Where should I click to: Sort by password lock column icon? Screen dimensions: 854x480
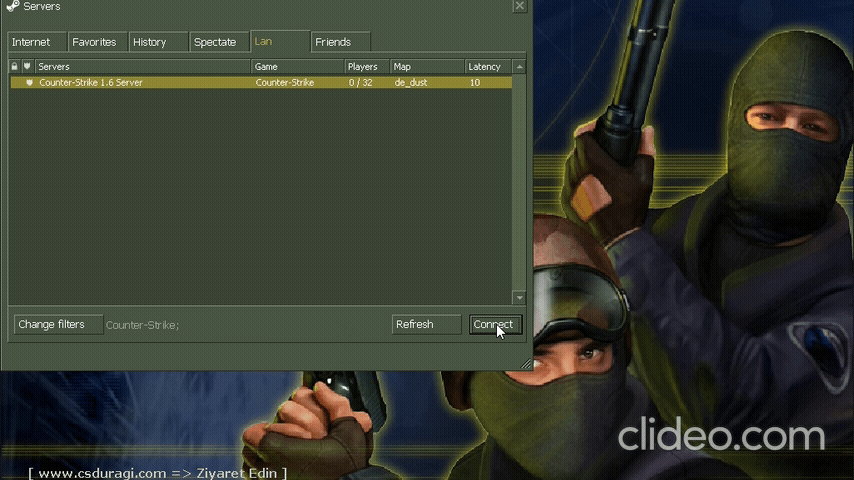pos(15,66)
